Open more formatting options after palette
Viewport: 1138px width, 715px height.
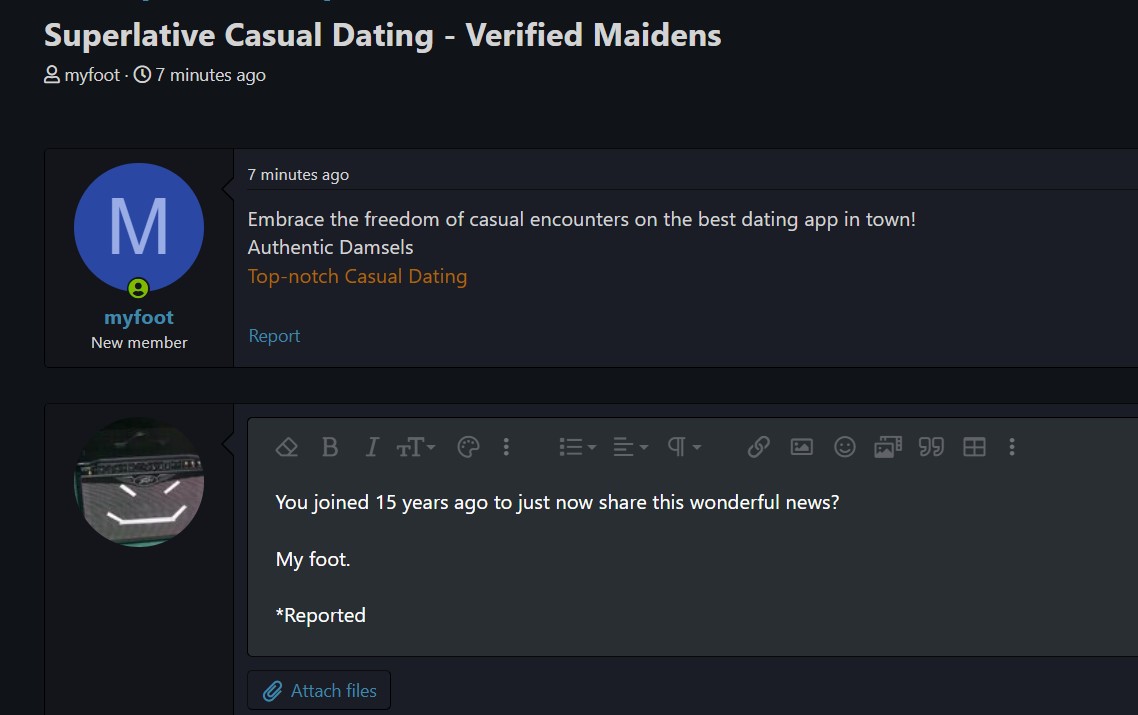[x=506, y=447]
